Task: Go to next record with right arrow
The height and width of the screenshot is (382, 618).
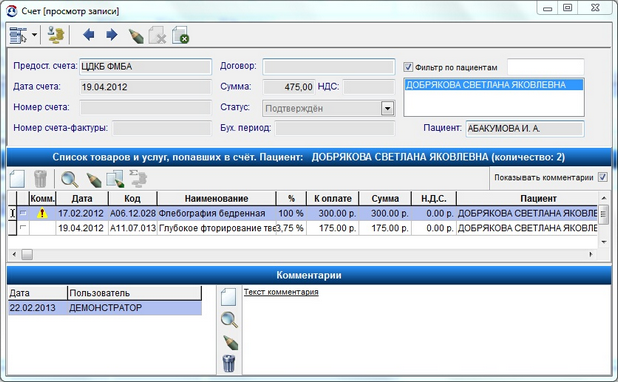Action: tap(112, 35)
